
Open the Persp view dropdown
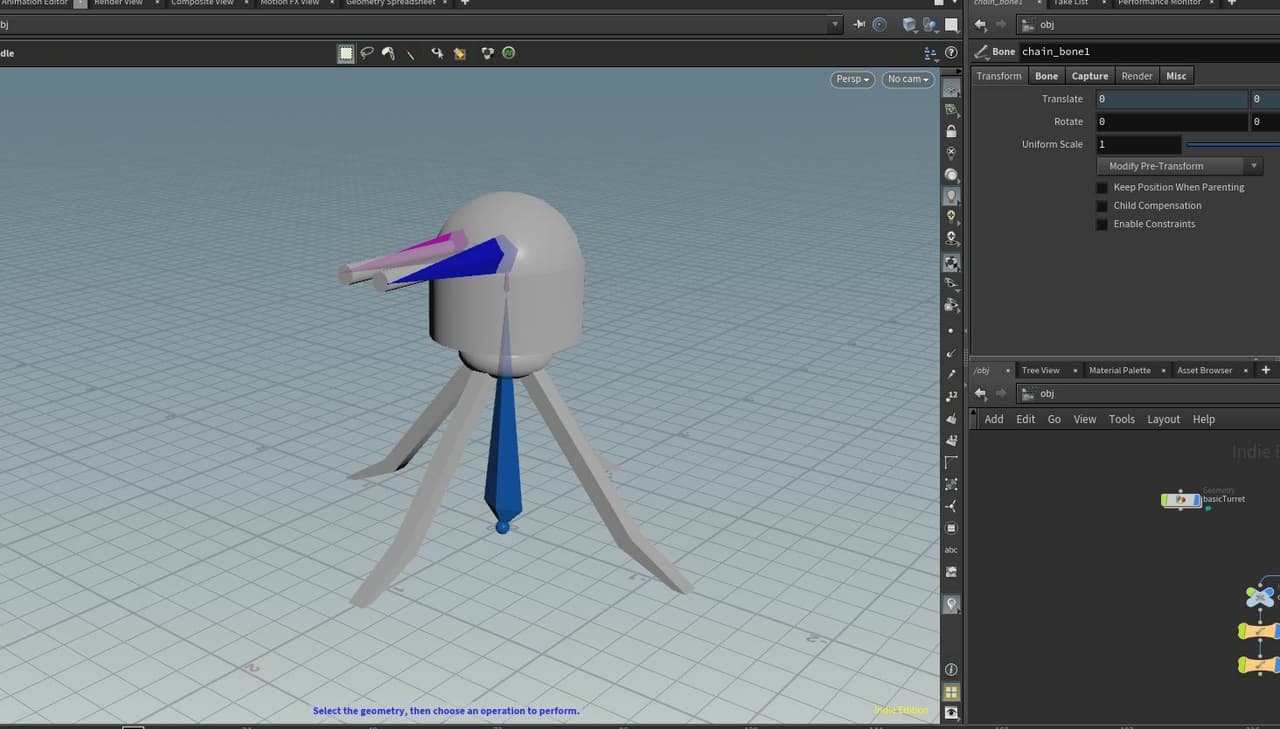point(853,79)
